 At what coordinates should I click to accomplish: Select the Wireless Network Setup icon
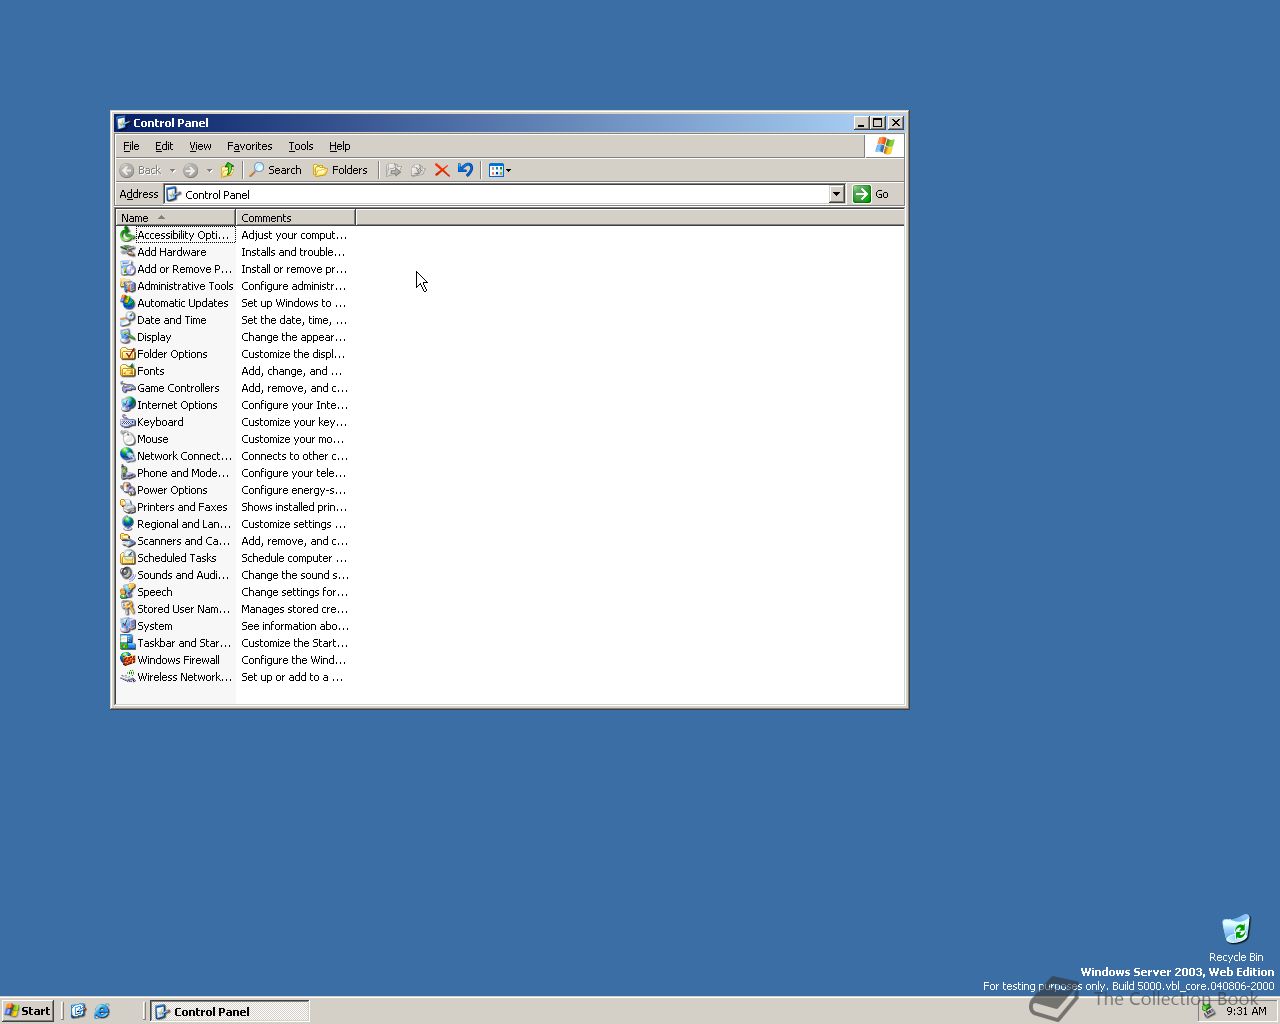pyautogui.click(x=127, y=677)
